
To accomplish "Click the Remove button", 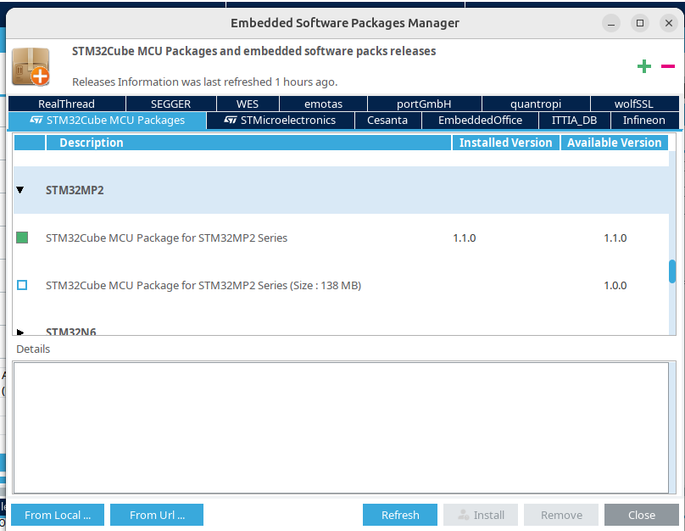I will pyautogui.click(x=561, y=515).
